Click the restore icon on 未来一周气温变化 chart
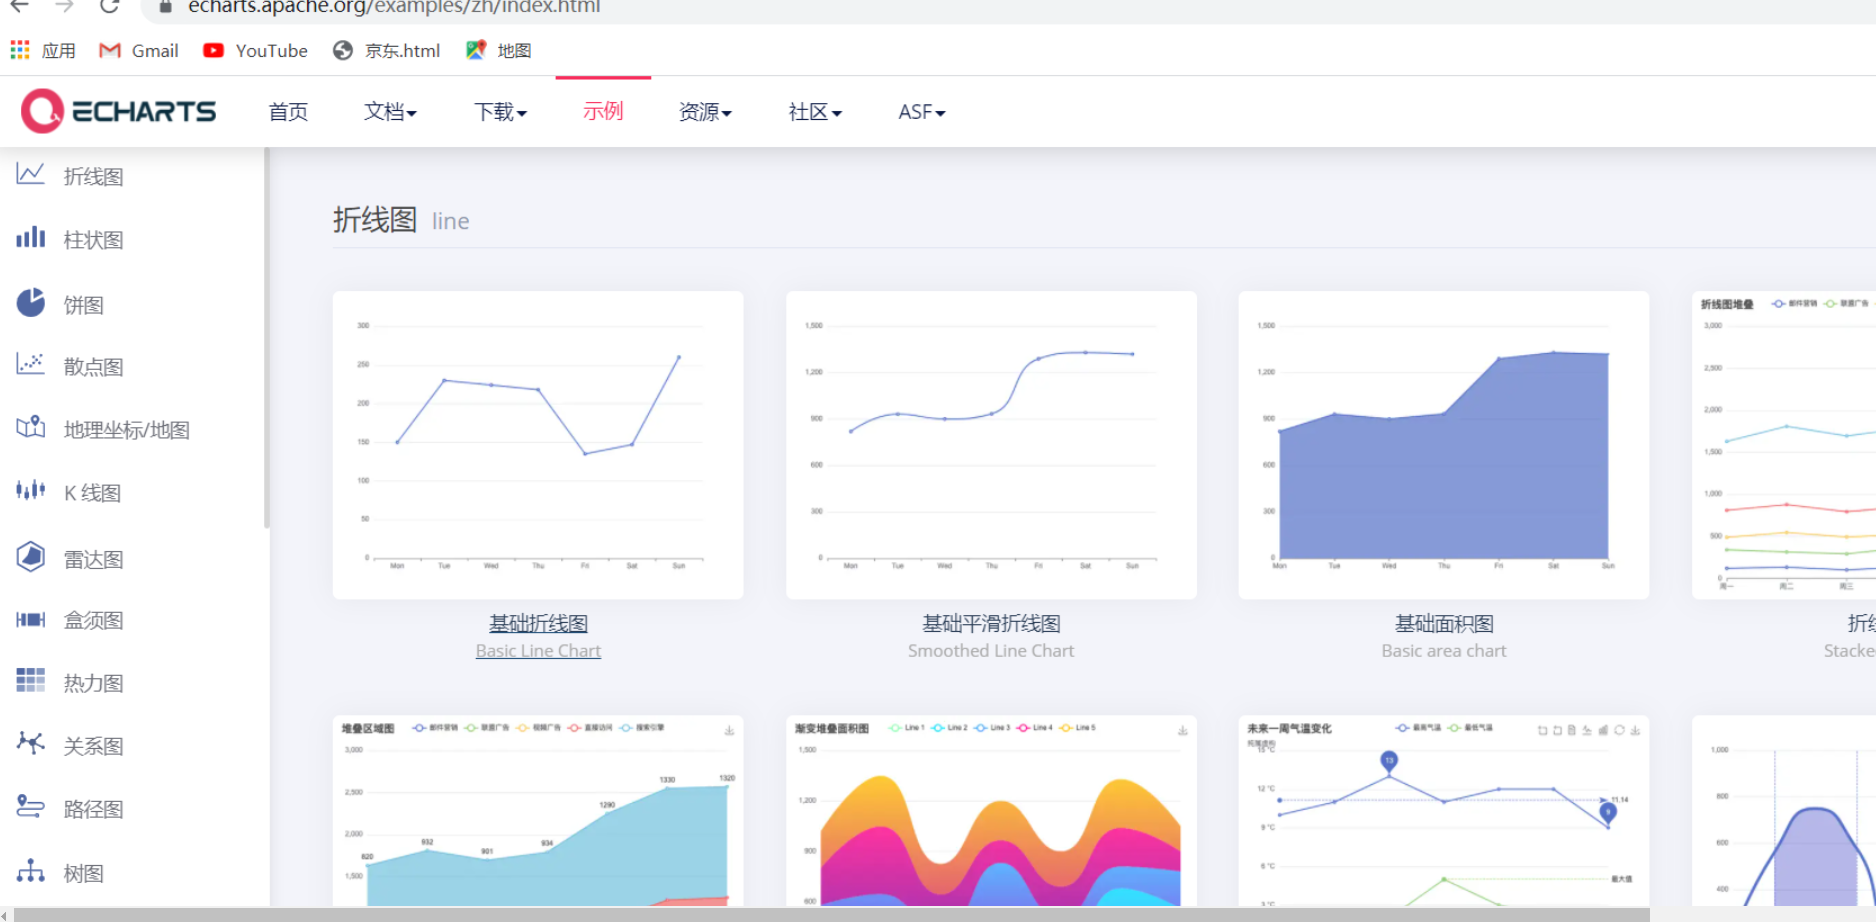The image size is (1876, 922). pos(1619,730)
